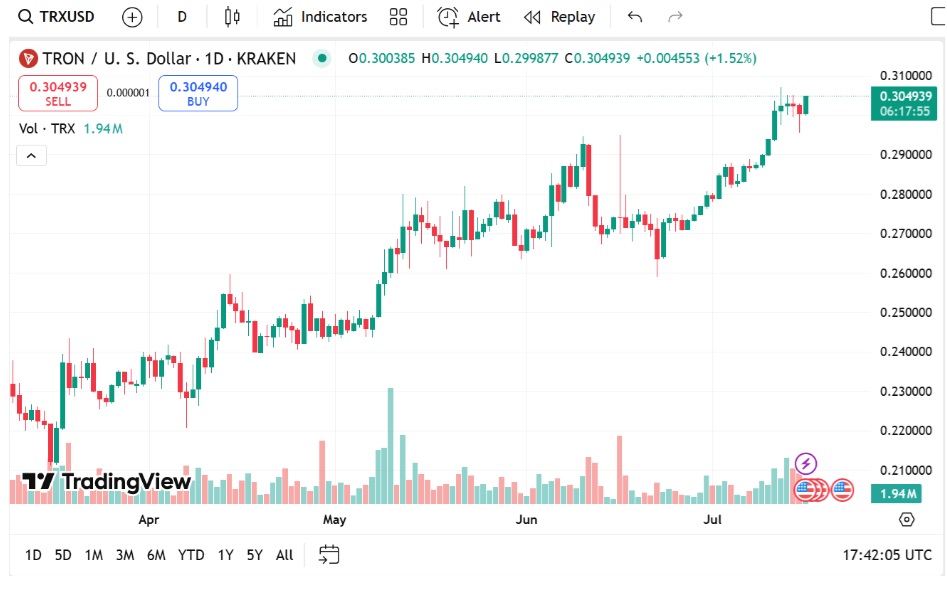Select the 3M time range
This screenshot has width=947, height=602.
tap(124, 555)
